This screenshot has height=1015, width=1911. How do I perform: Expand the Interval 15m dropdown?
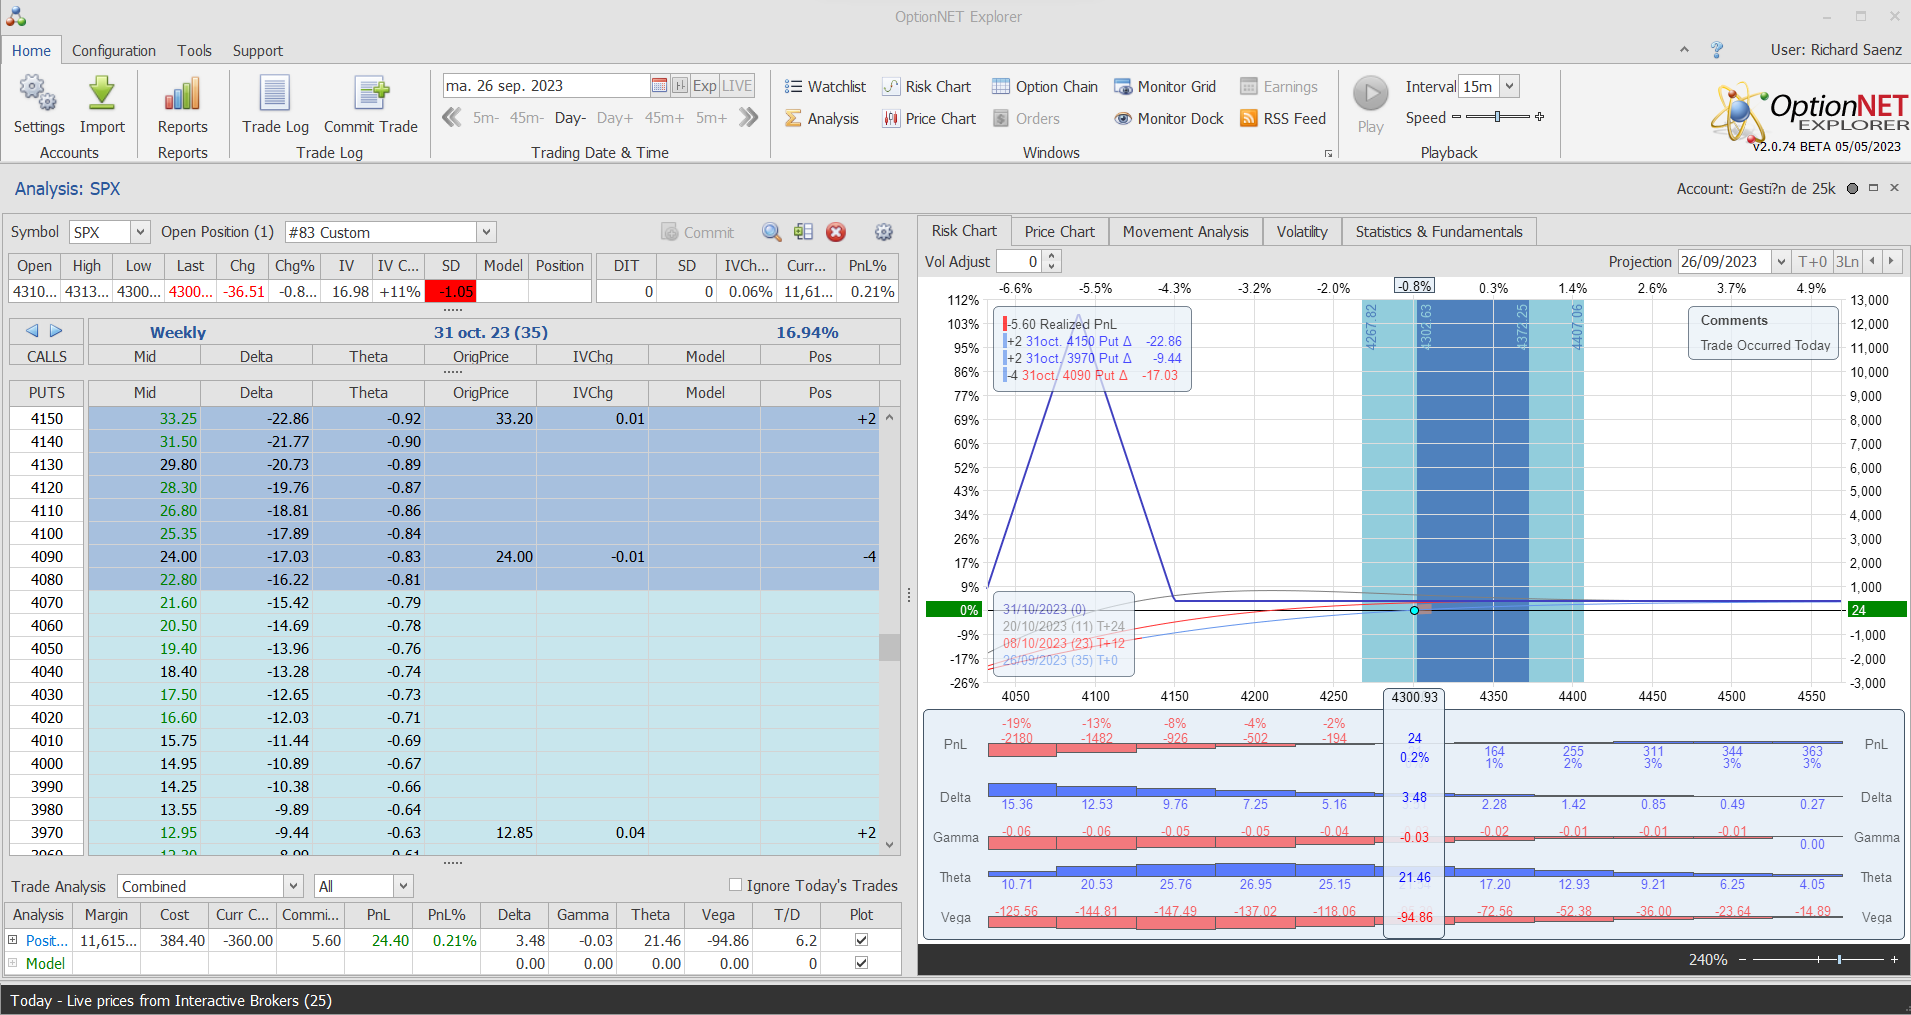coord(1510,87)
